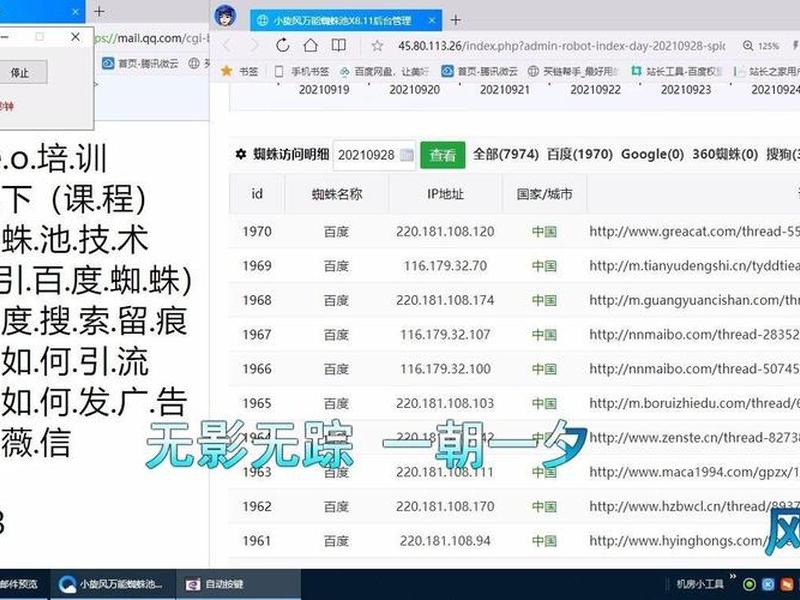Bookmark this page with the star icon
The image size is (800, 600).
[377, 46]
